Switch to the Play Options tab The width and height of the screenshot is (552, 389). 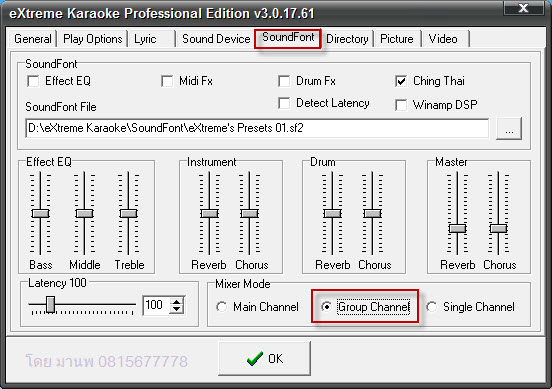[x=93, y=39]
